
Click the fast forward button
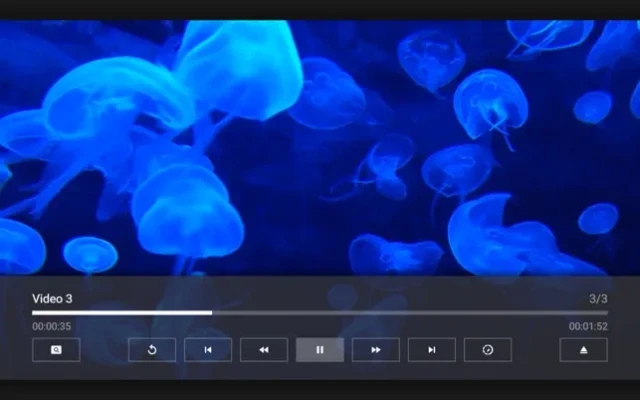click(x=375, y=350)
